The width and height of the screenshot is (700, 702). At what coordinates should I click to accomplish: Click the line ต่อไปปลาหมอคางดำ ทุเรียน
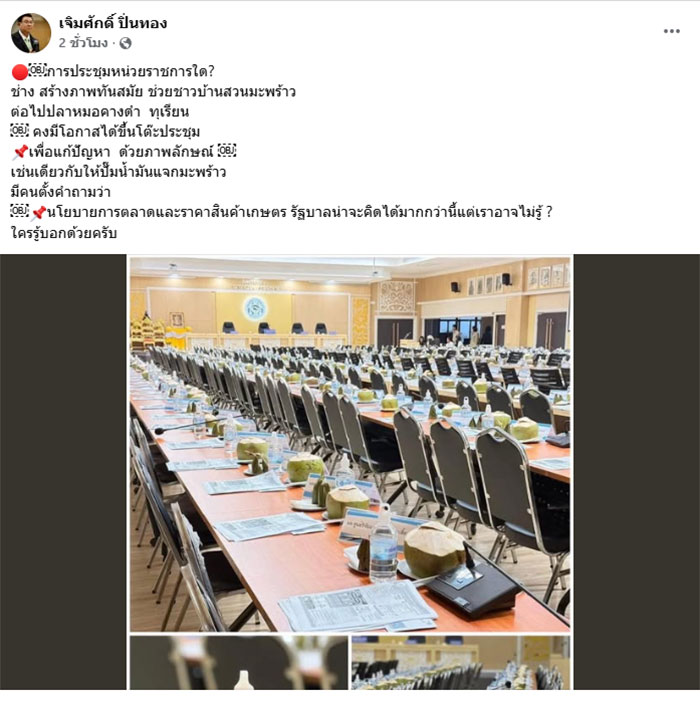click(x=100, y=111)
